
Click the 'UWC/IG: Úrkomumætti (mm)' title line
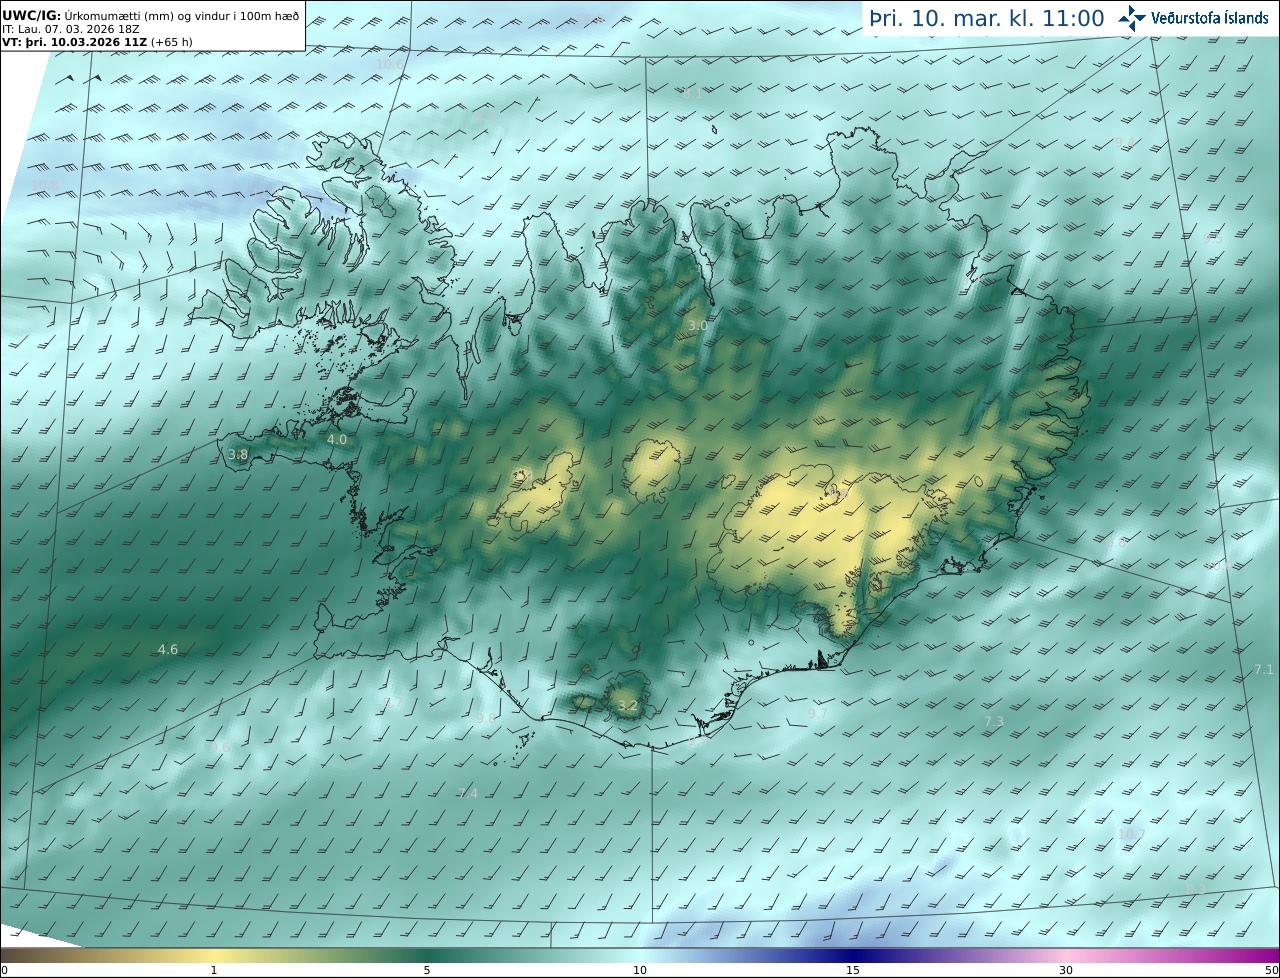tap(150, 15)
